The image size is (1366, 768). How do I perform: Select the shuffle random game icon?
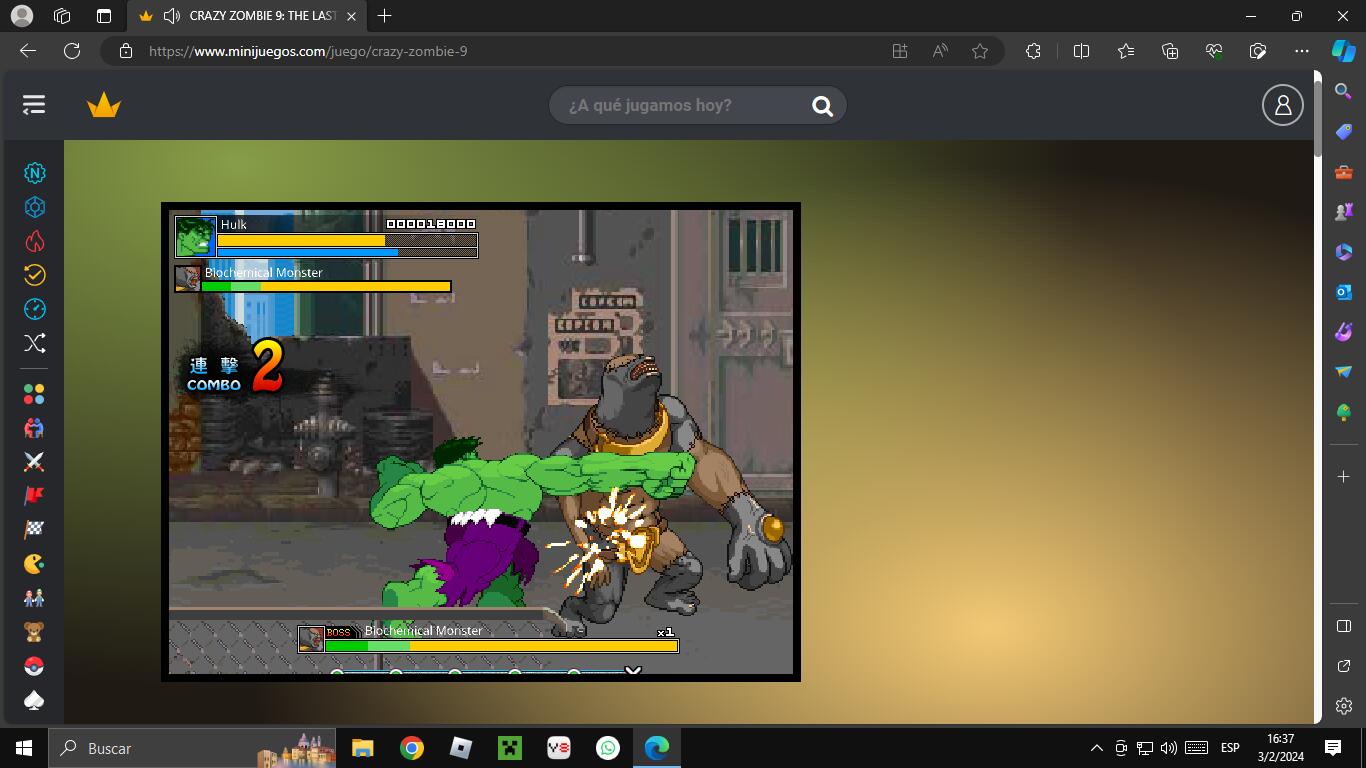(35, 343)
